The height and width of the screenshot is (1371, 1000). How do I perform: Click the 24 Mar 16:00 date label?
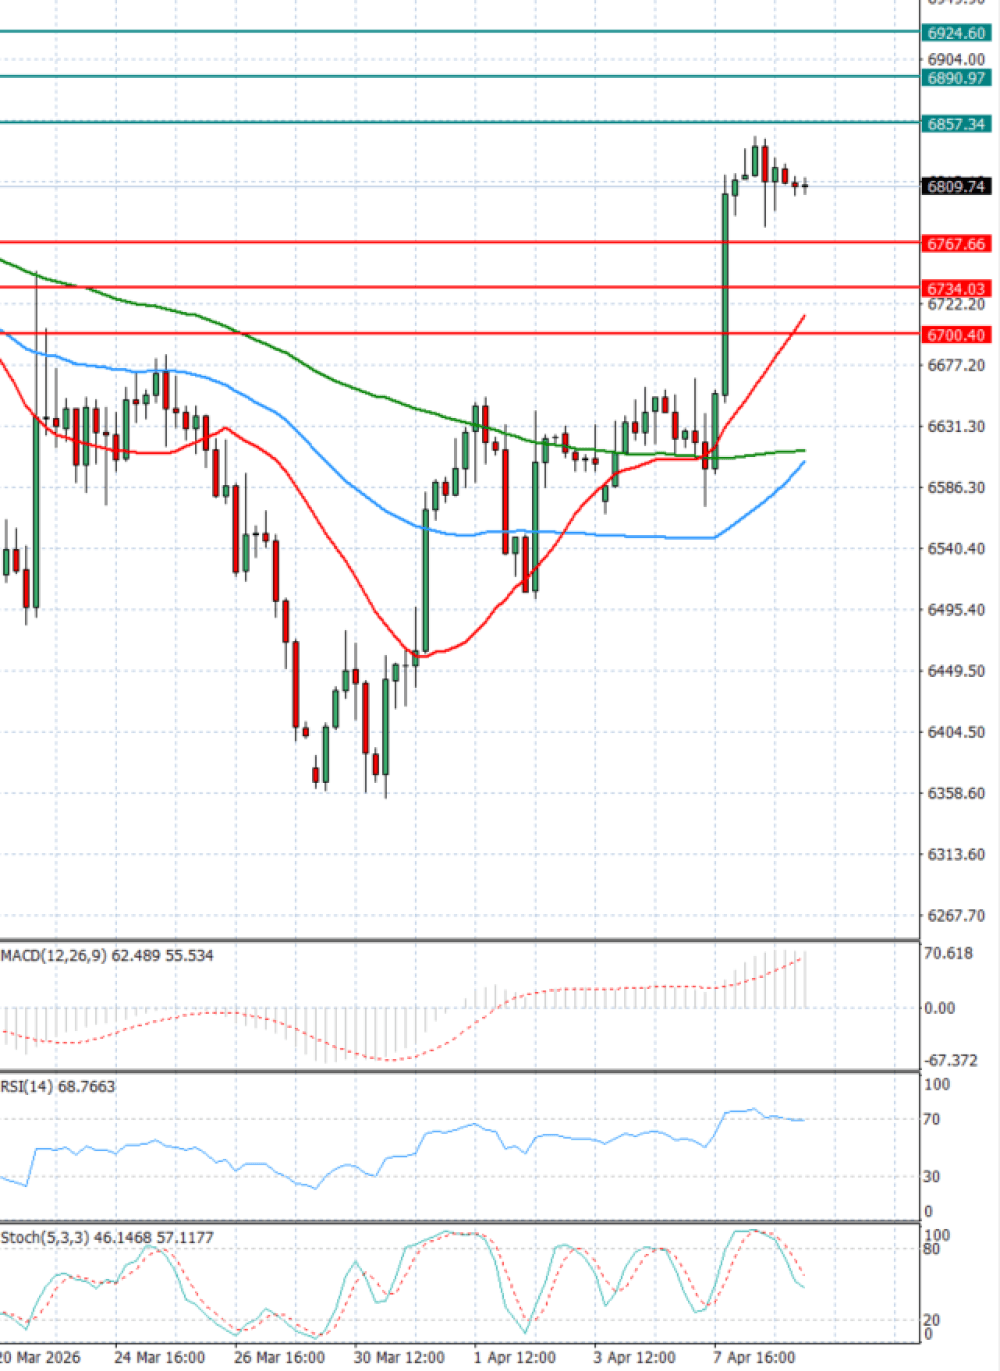pyautogui.click(x=160, y=1357)
